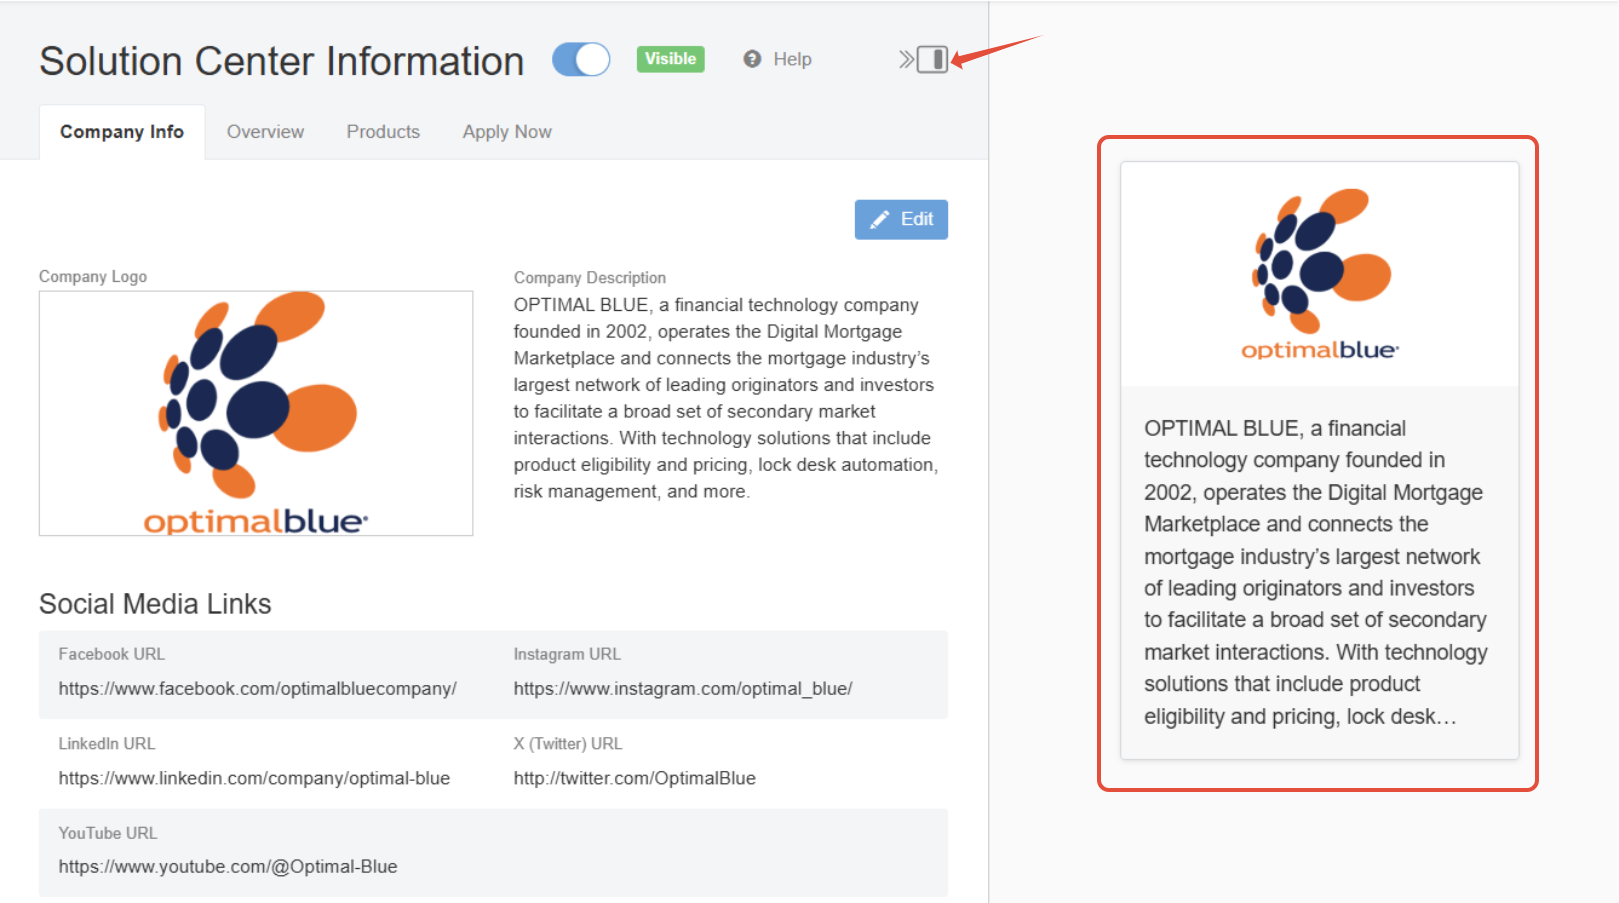Click the preview card Optimal Blue logo
This screenshot has width=1619, height=903.
1320,274
